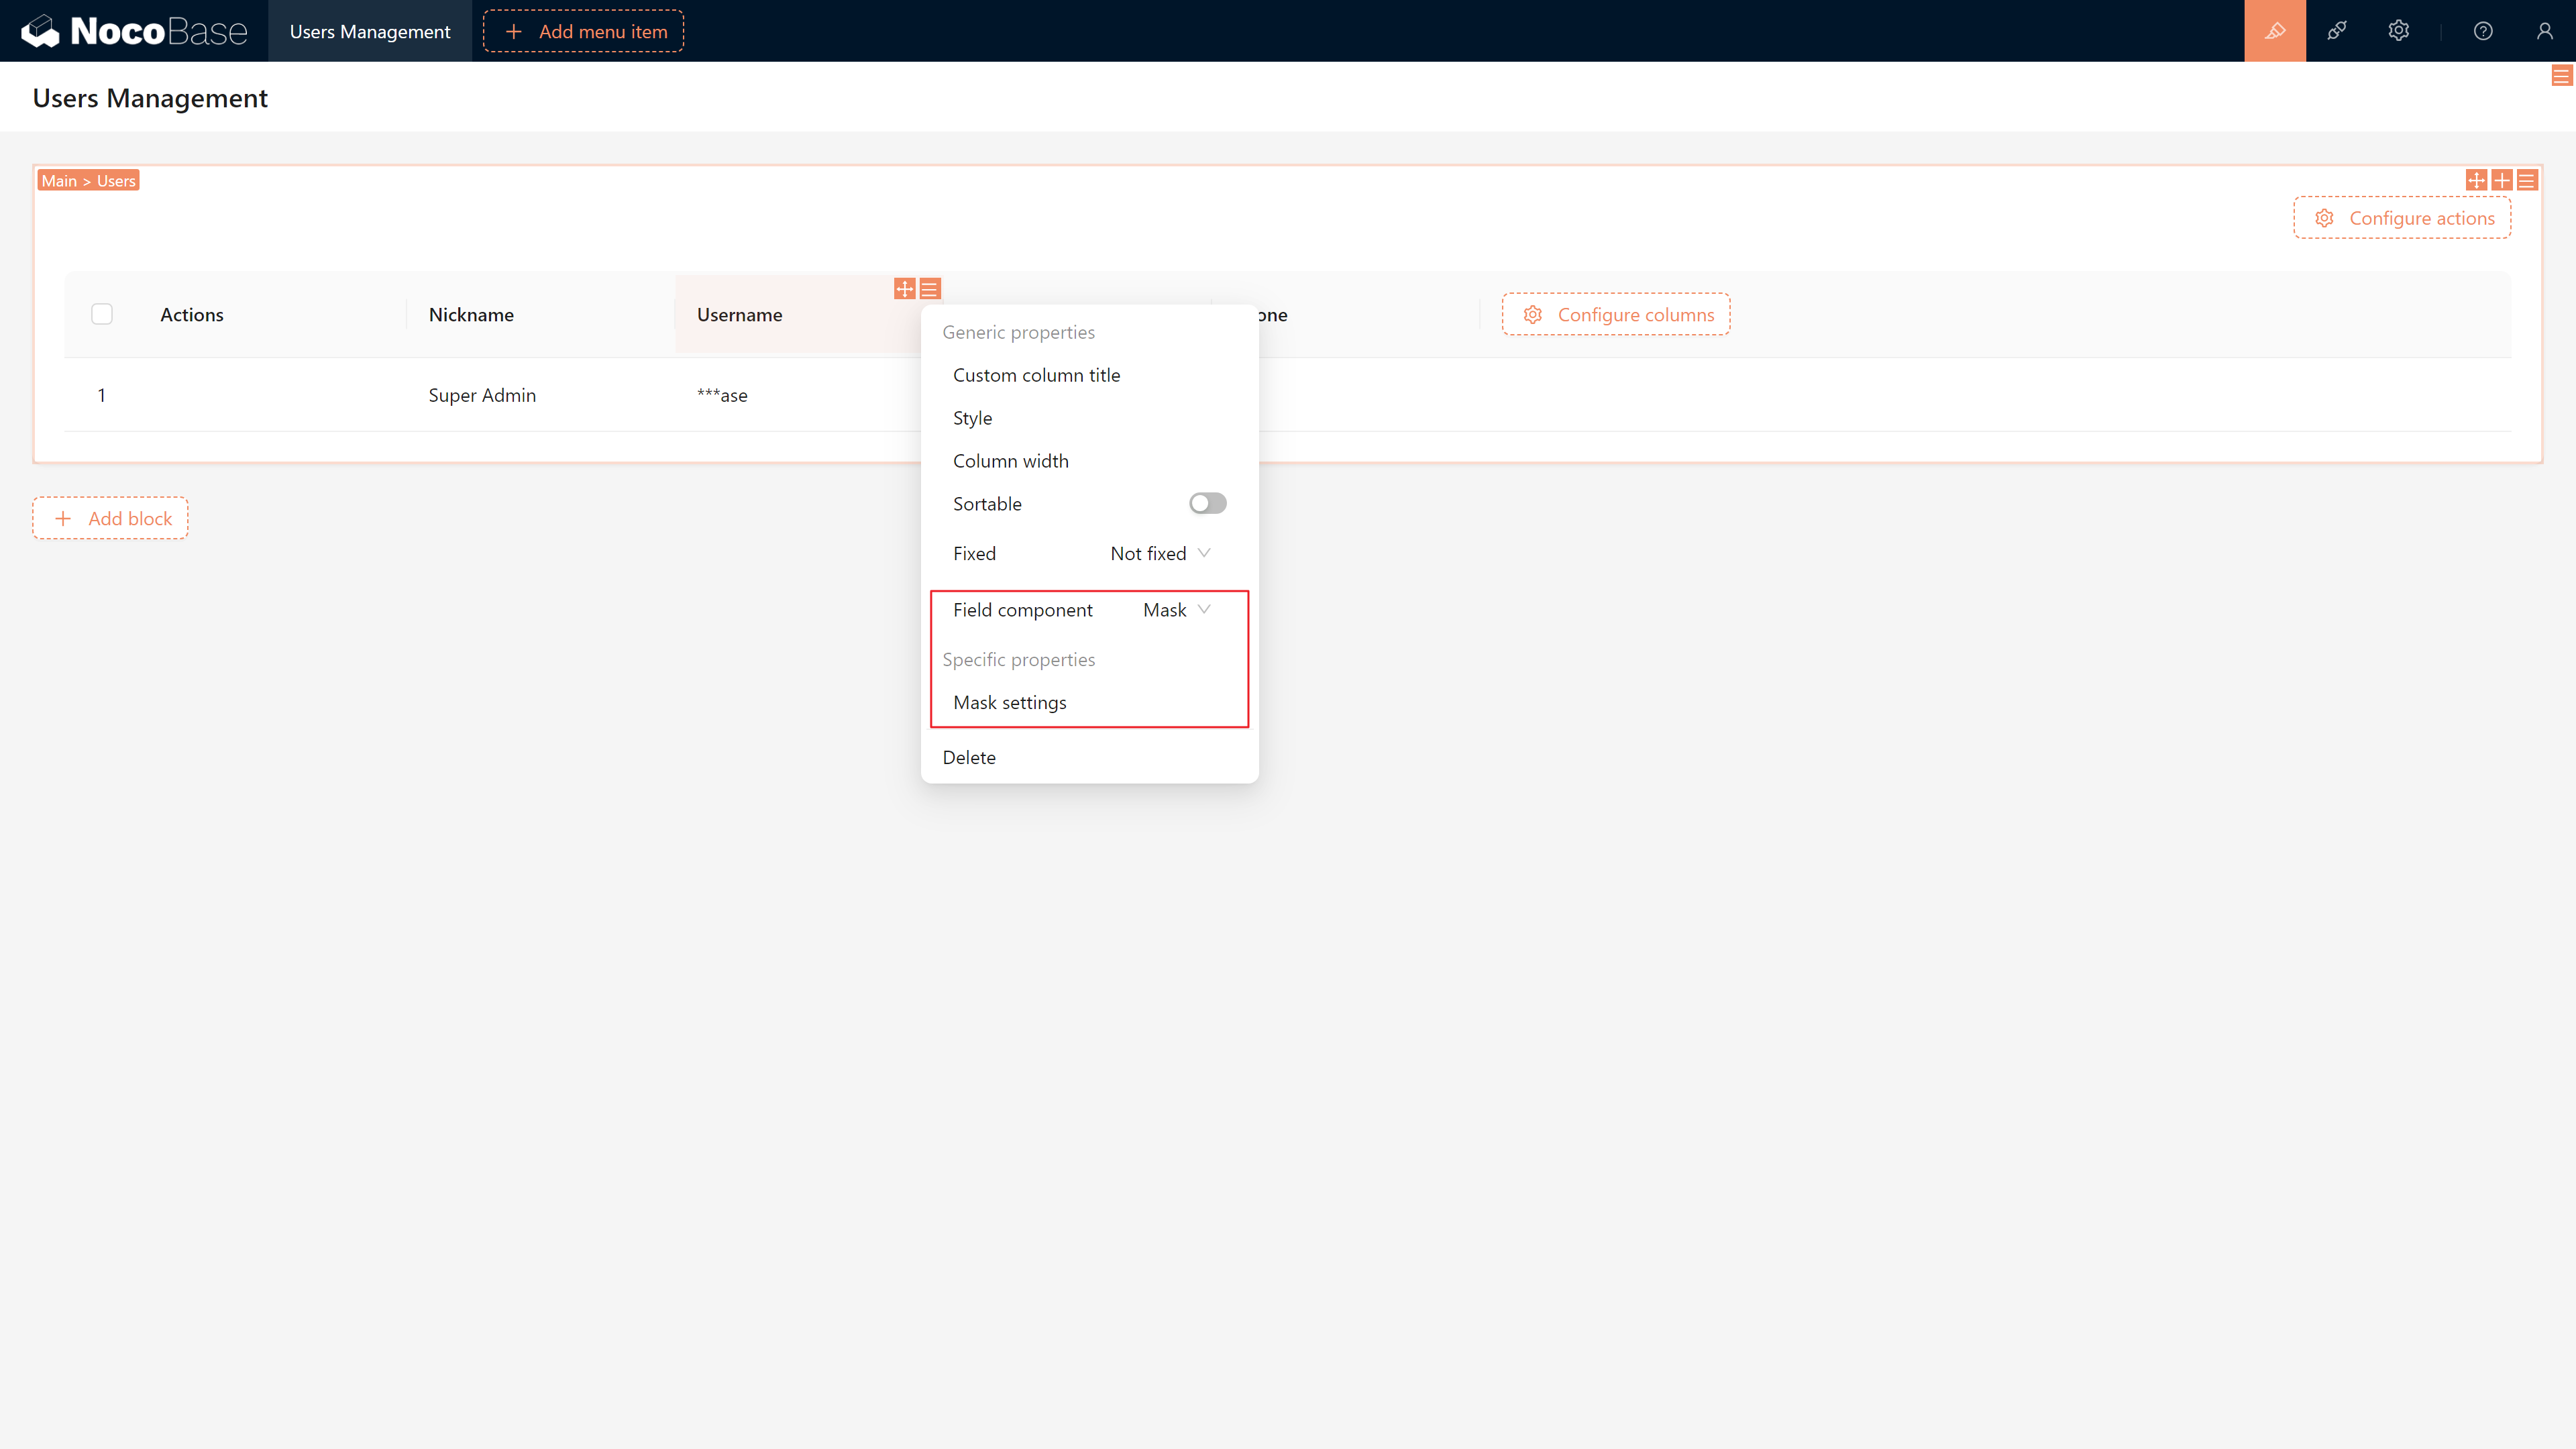Click plus icon in Add menu item
The height and width of the screenshot is (1449, 2576).
pos(514,31)
